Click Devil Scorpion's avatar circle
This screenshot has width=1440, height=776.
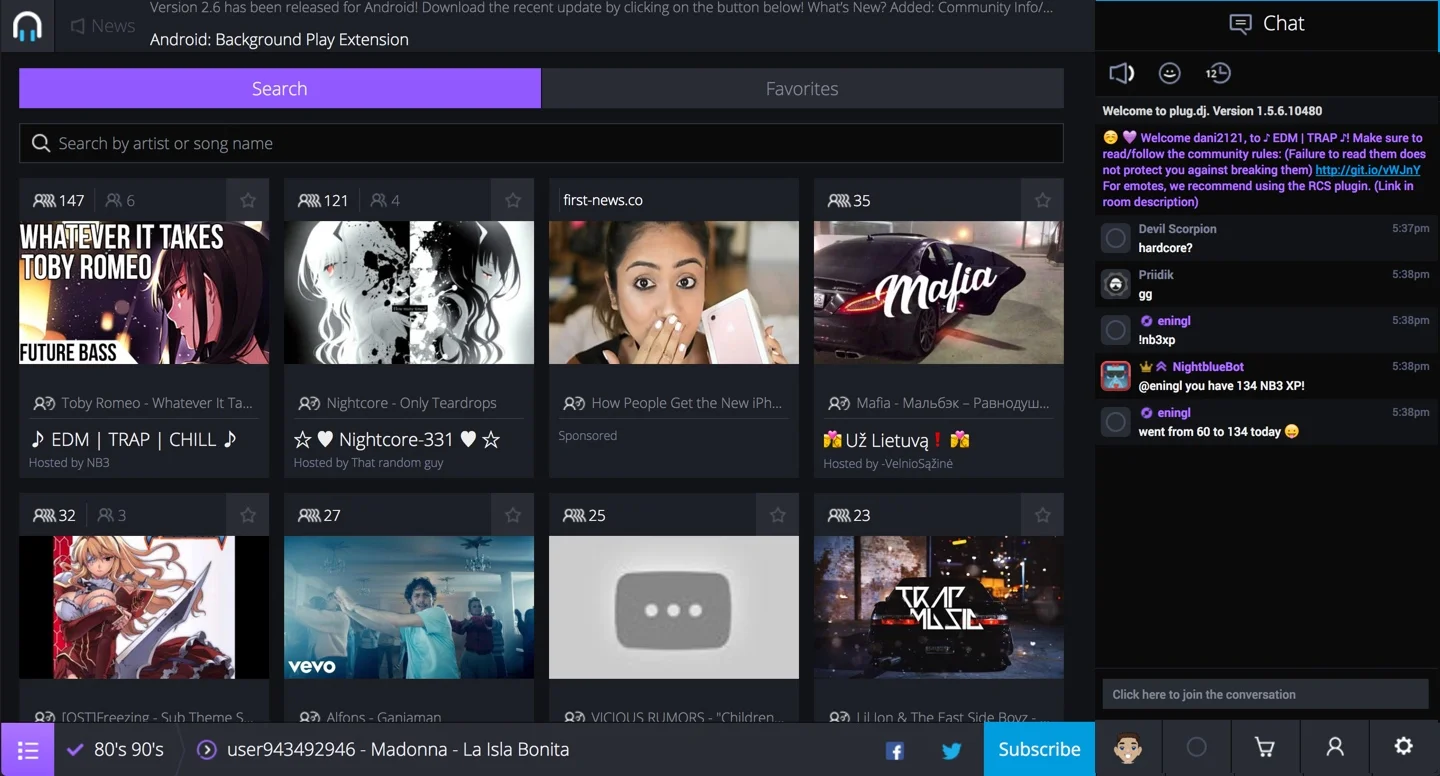(1116, 238)
